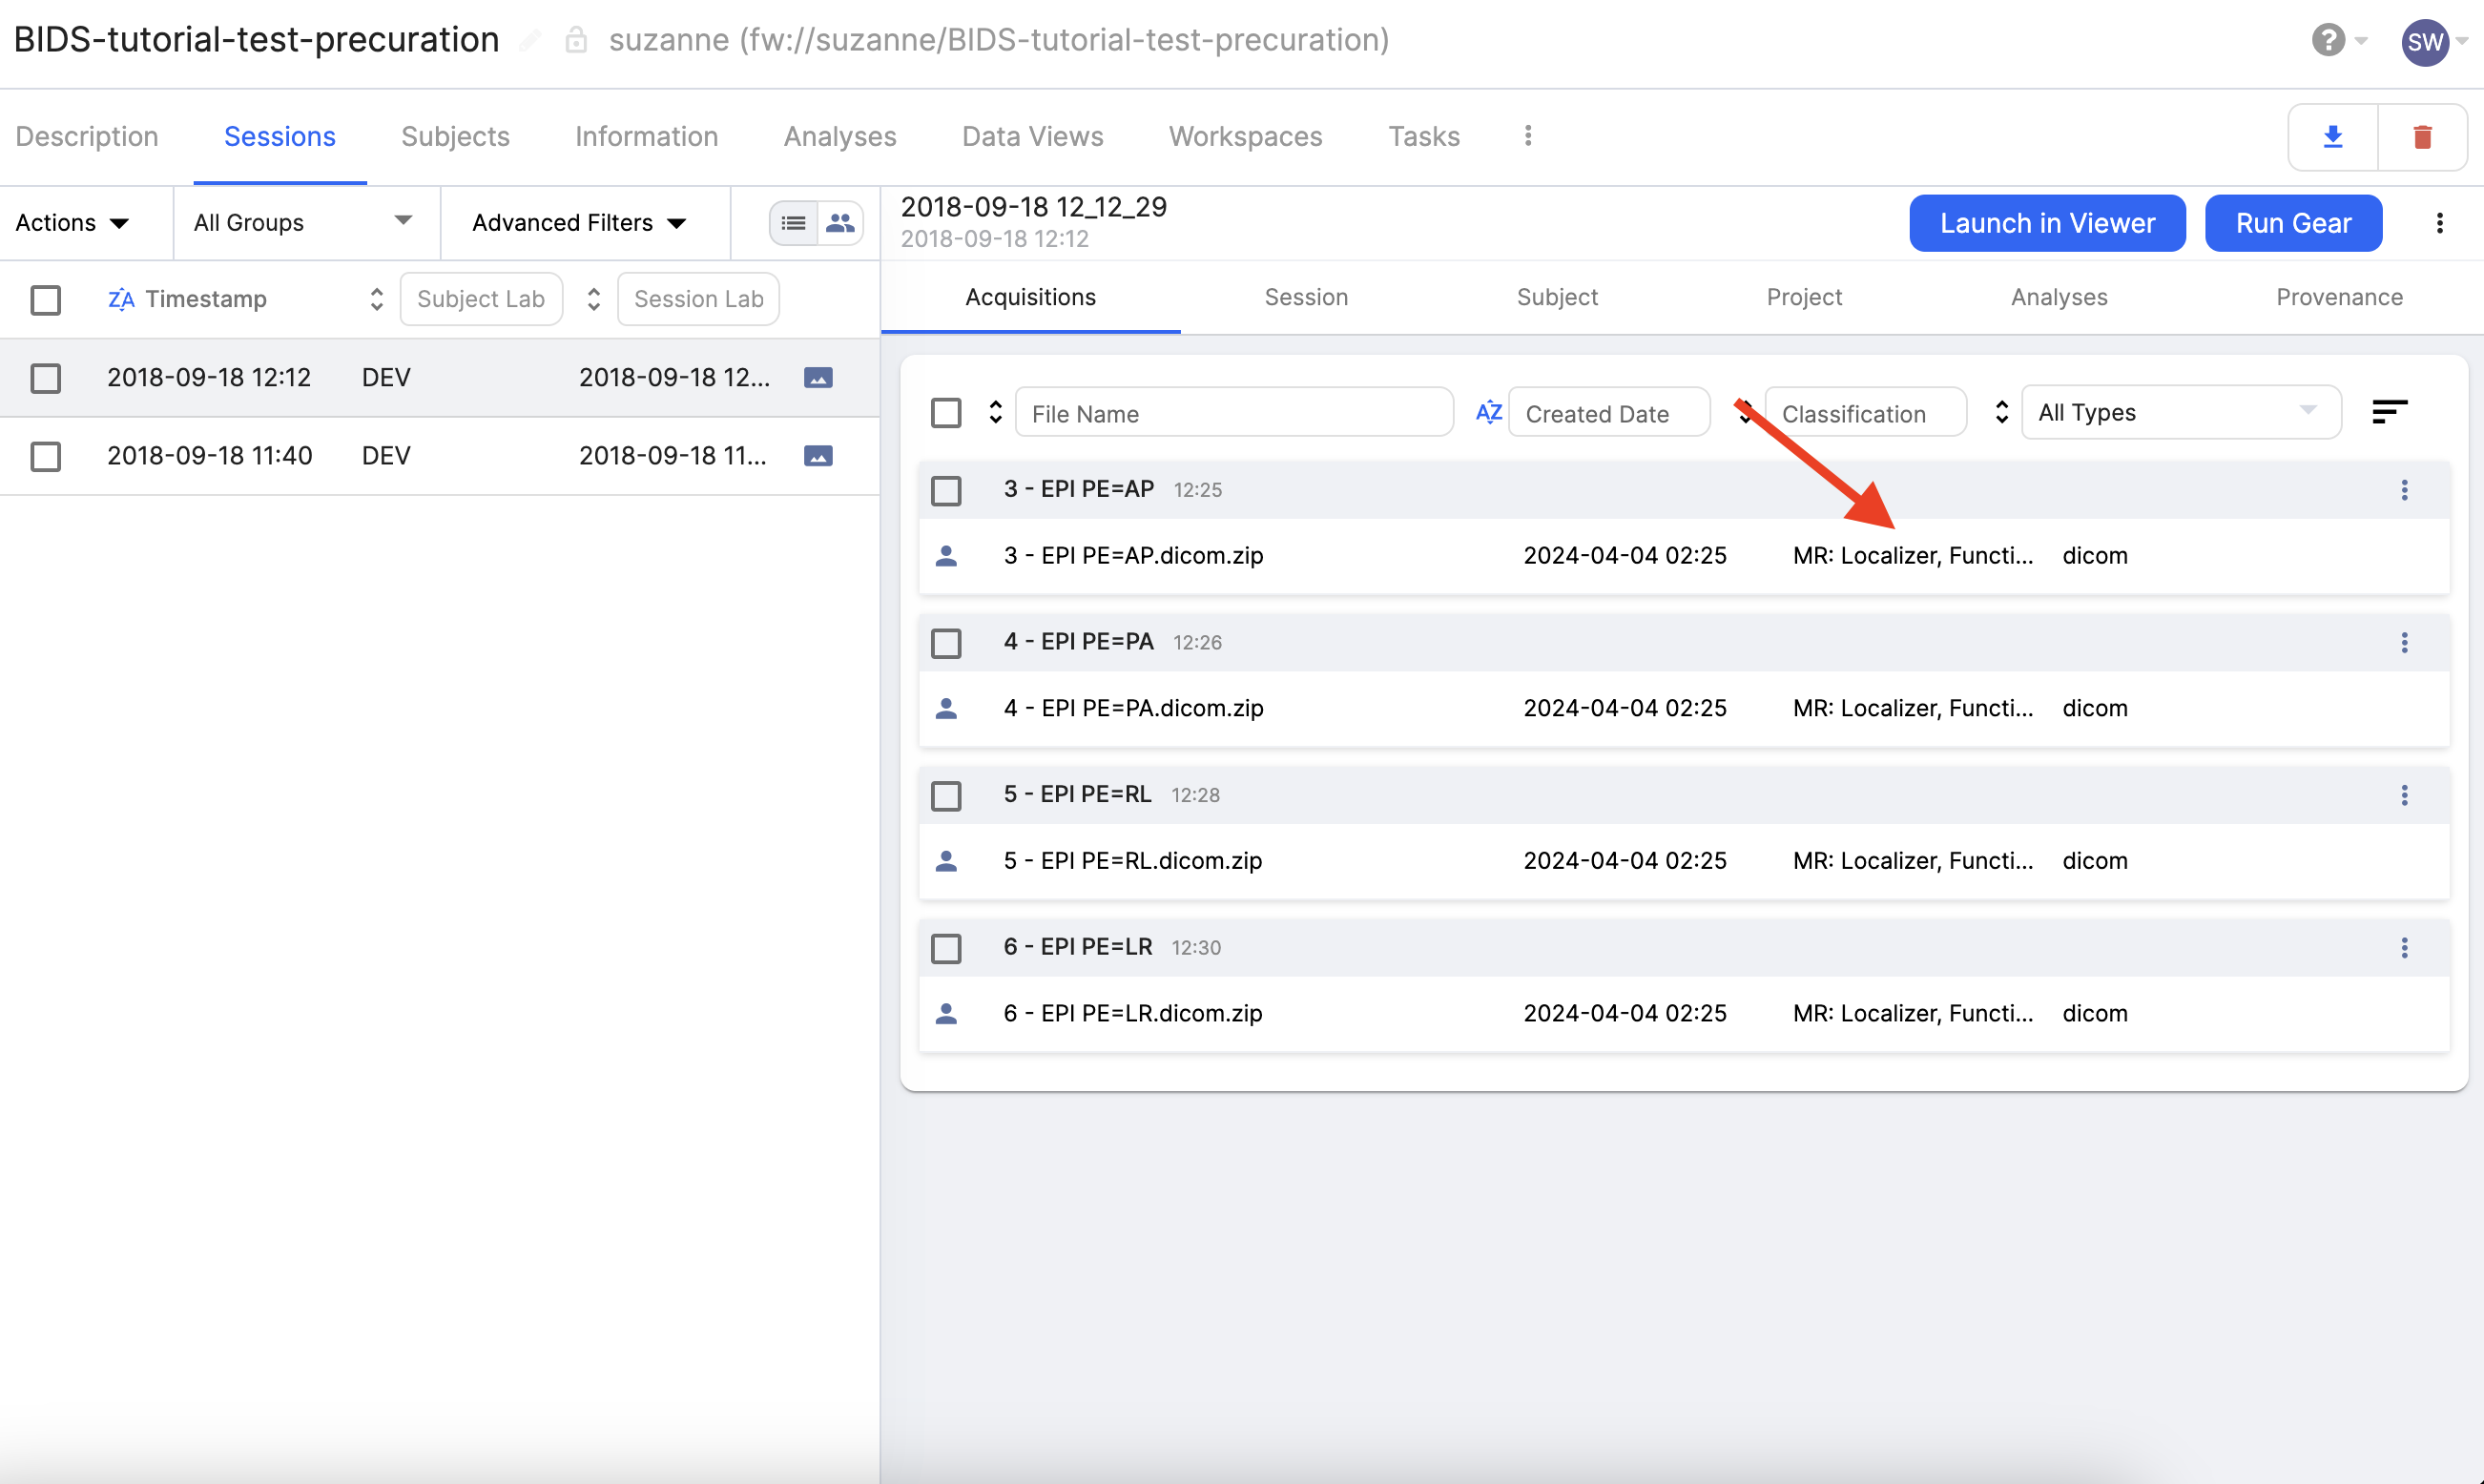The image size is (2484, 1484).
Task: Click the image icon for session 11:40
Action: pos(818,456)
